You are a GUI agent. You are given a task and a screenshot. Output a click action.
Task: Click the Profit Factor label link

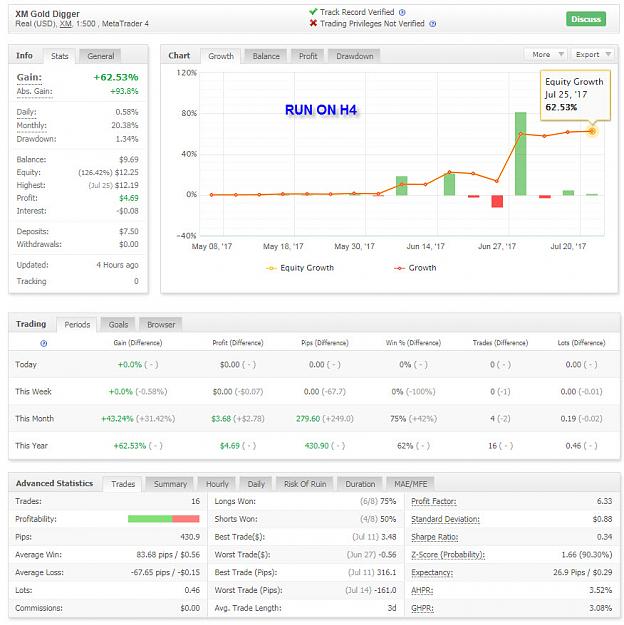(433, 501)
